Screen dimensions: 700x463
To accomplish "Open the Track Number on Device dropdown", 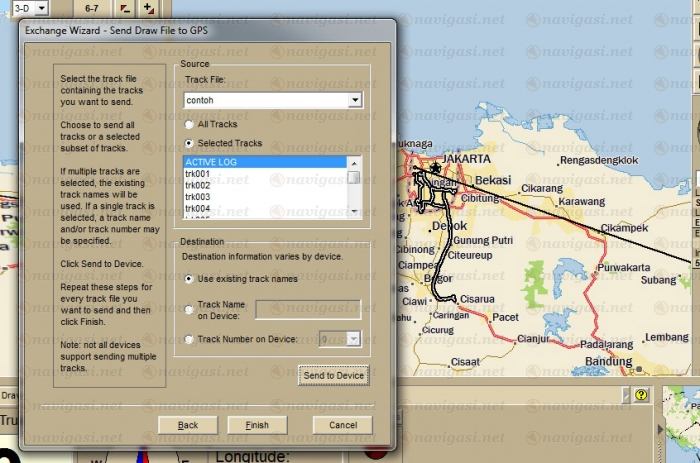I will (x=354, y=339).
